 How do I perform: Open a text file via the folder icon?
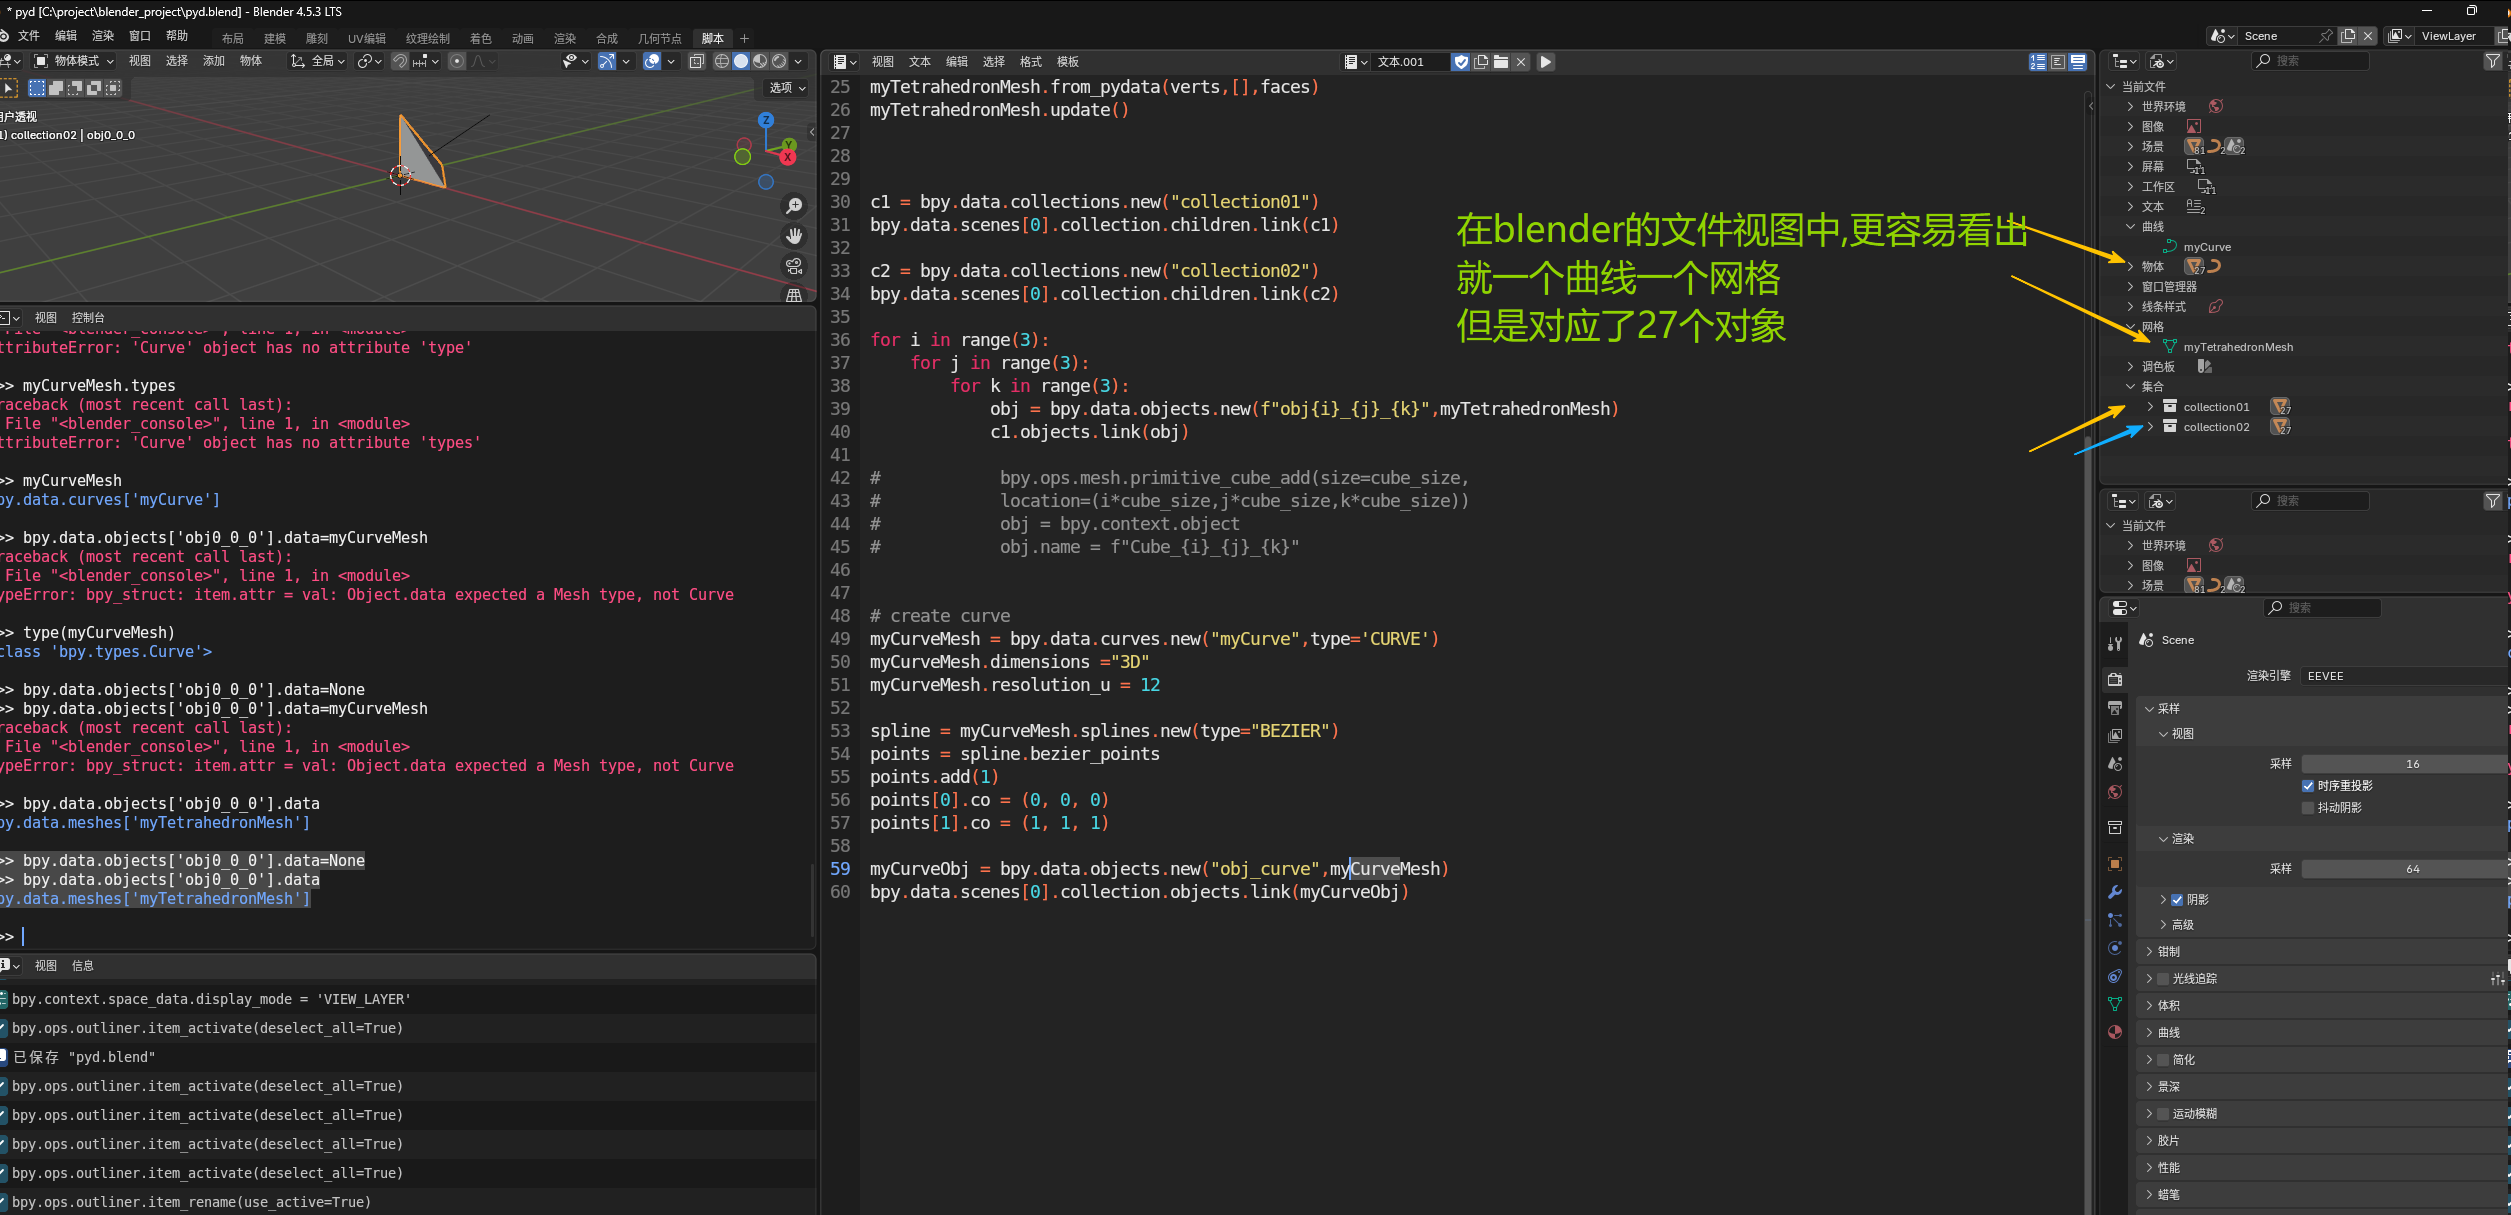click(x=1501, y=62)
